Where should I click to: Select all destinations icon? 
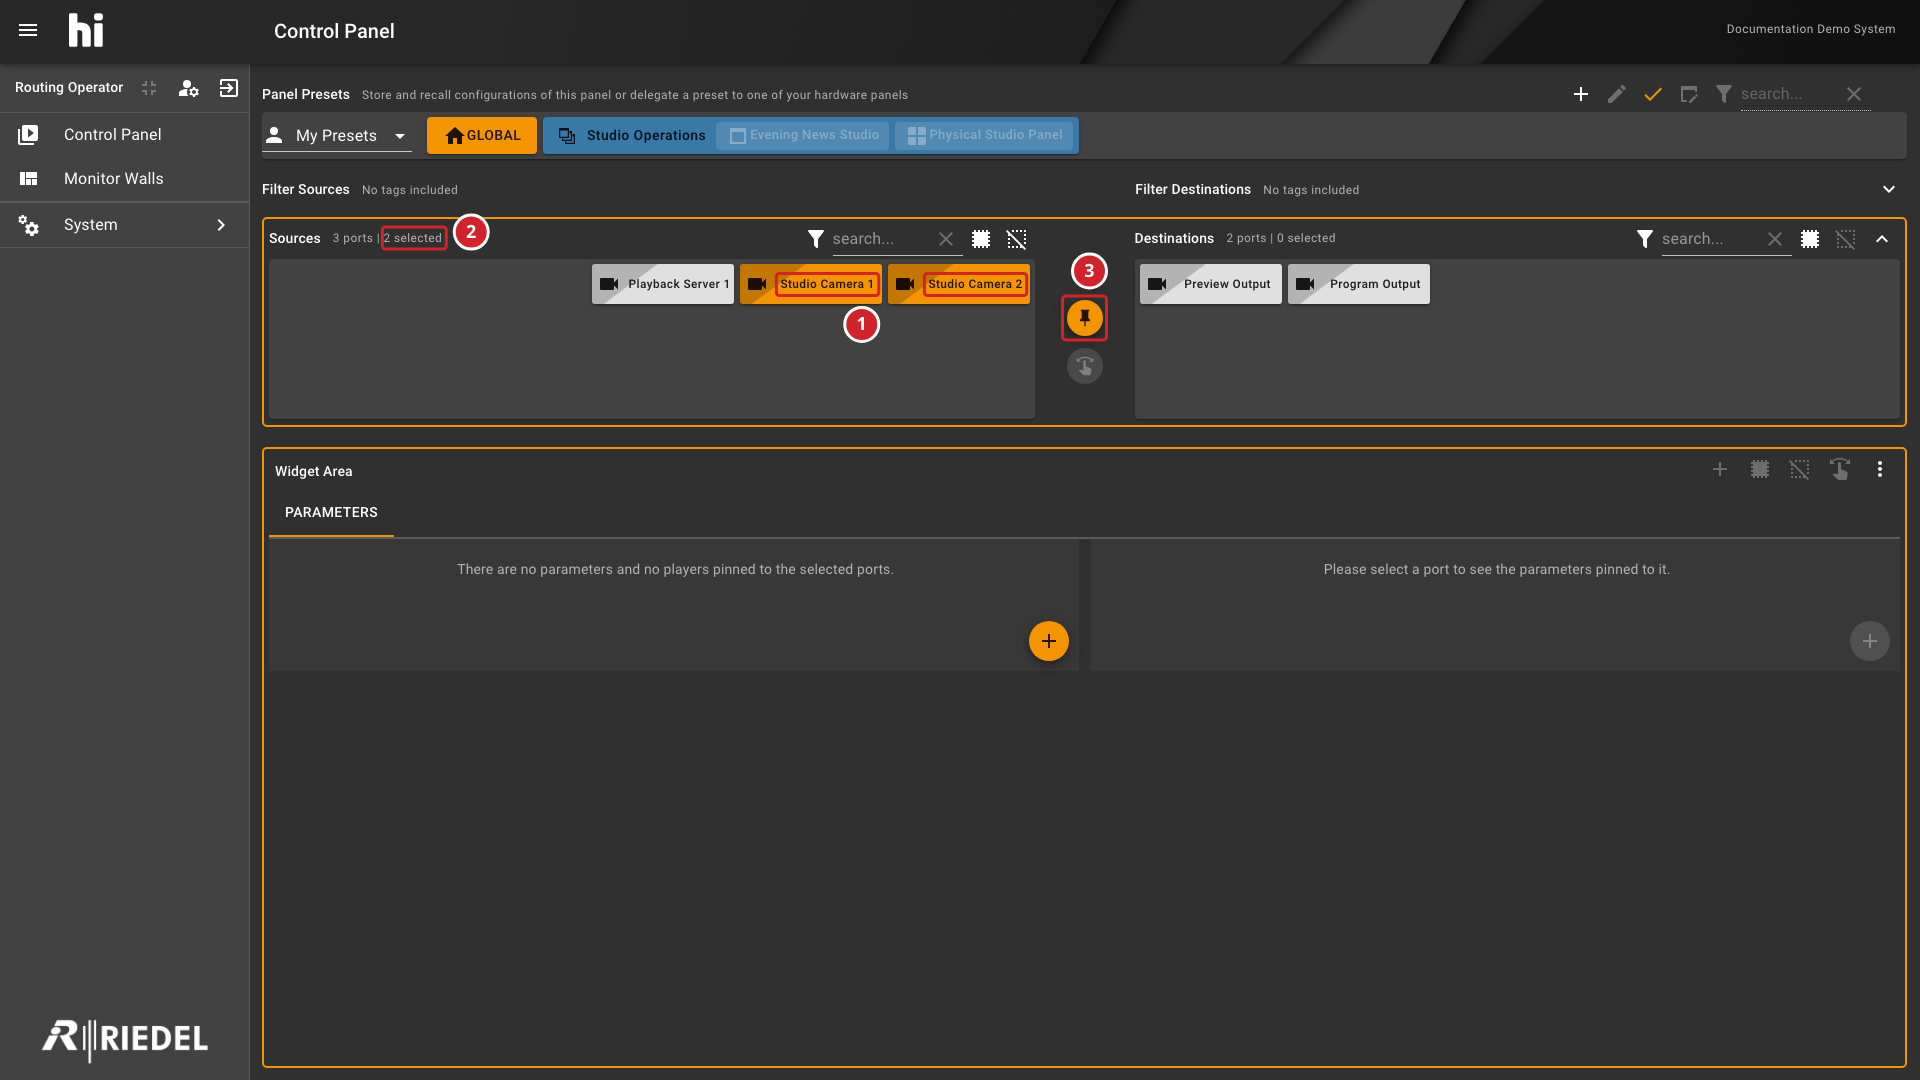coord(1810,239)
